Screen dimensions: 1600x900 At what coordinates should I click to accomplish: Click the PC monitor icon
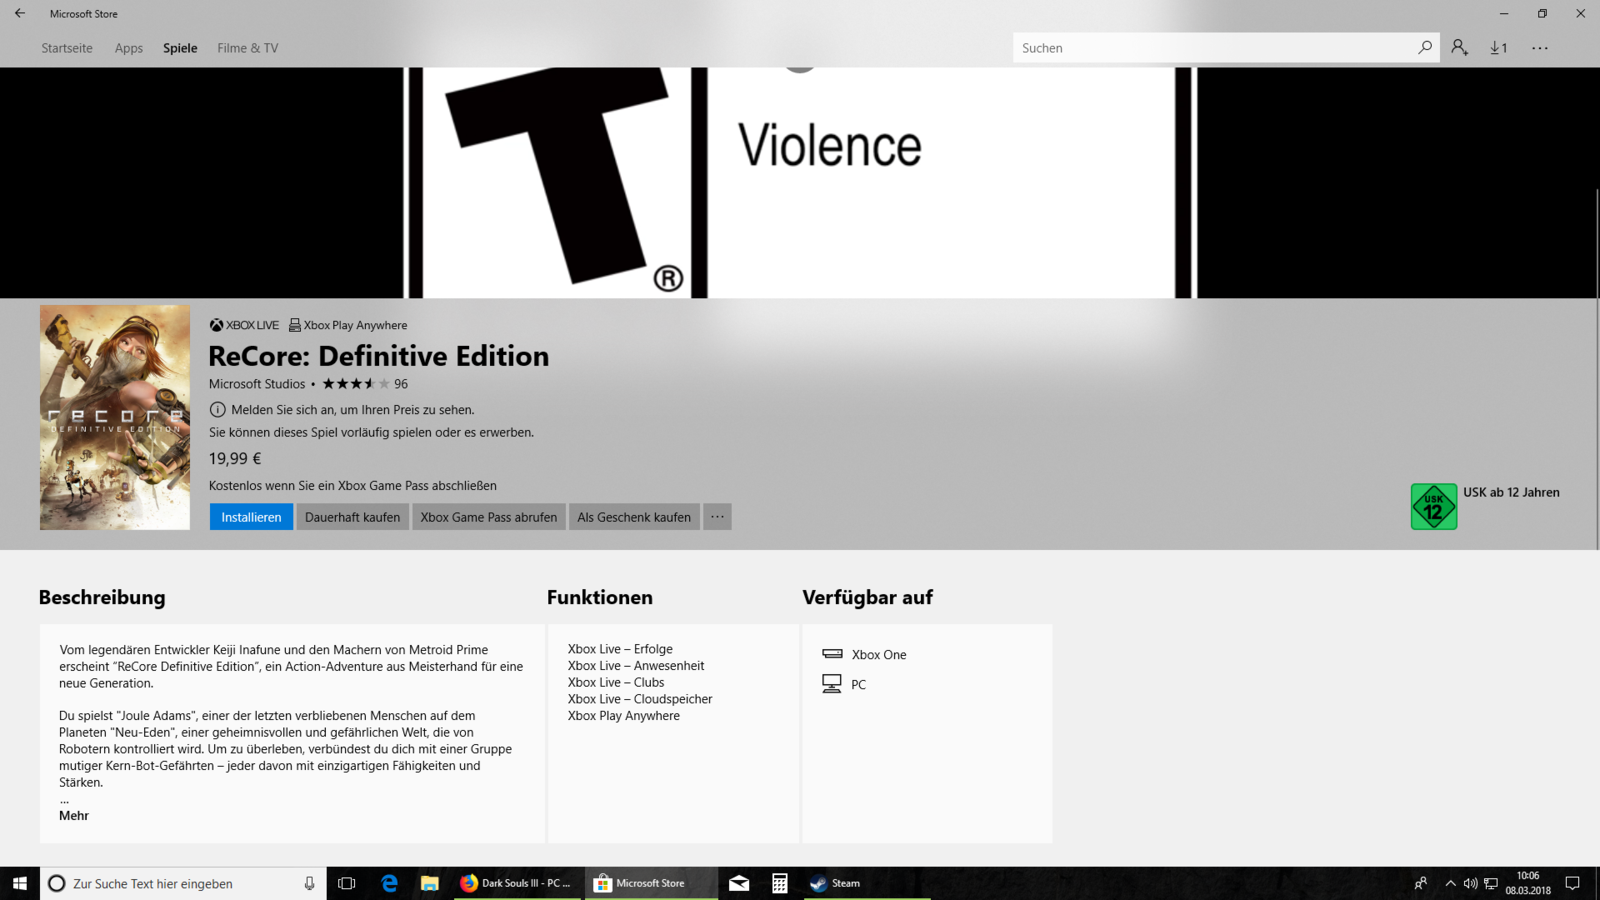coord(832,684)
